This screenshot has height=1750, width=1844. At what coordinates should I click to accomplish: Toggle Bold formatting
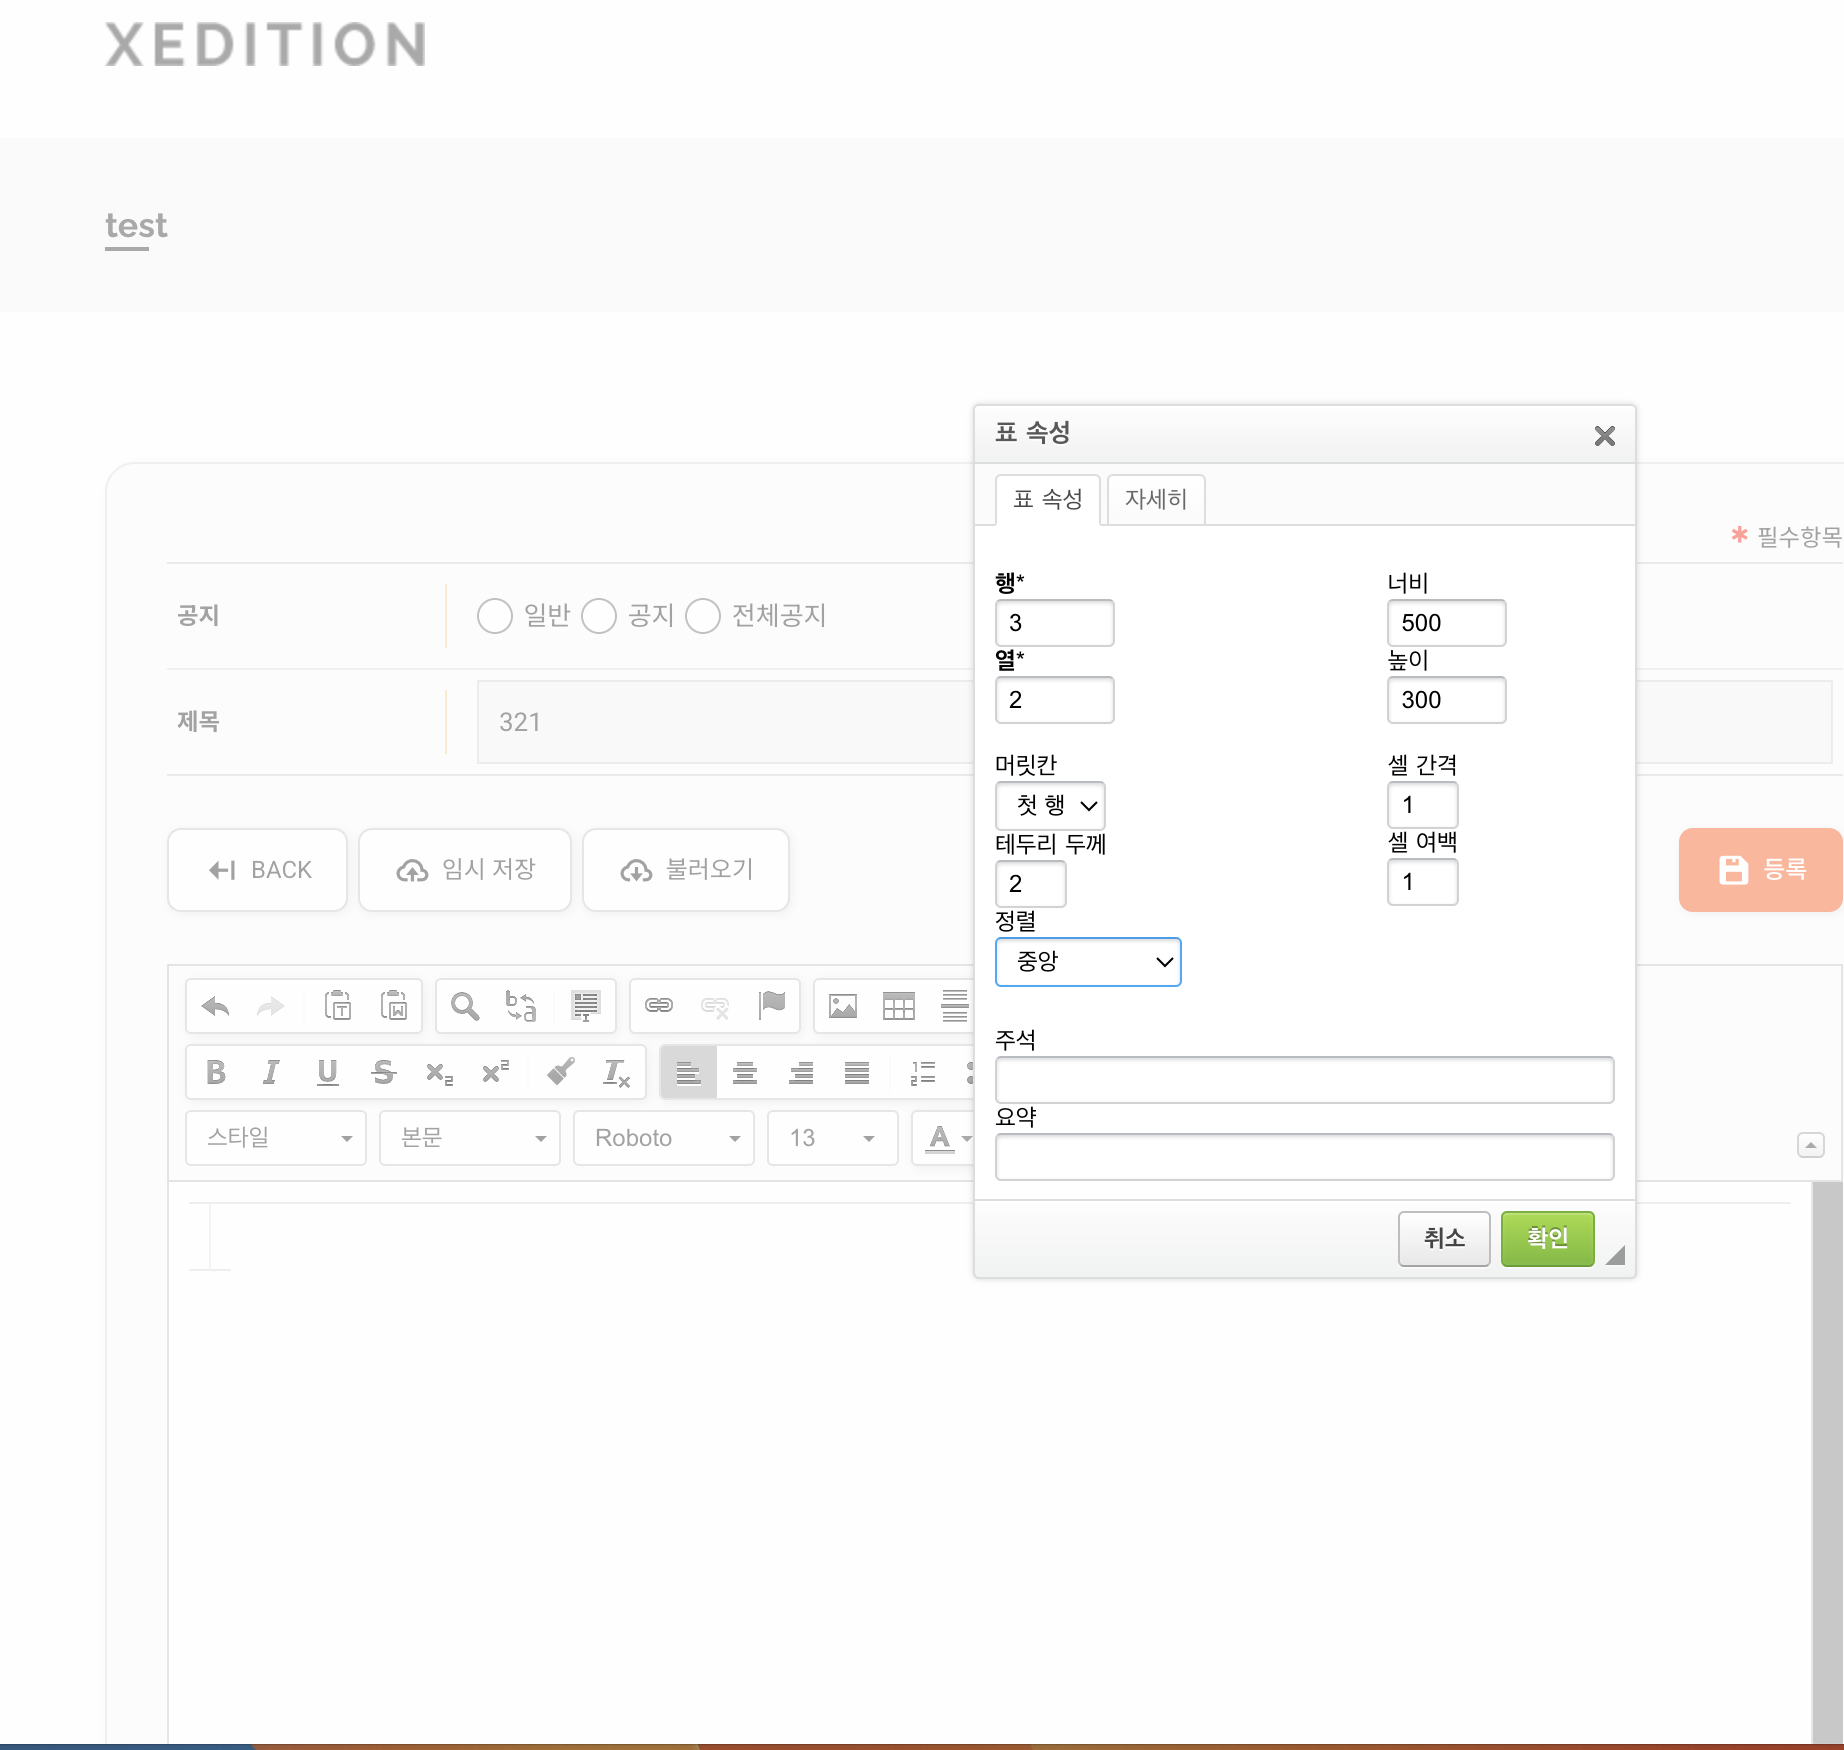(x=215, y=1073)
